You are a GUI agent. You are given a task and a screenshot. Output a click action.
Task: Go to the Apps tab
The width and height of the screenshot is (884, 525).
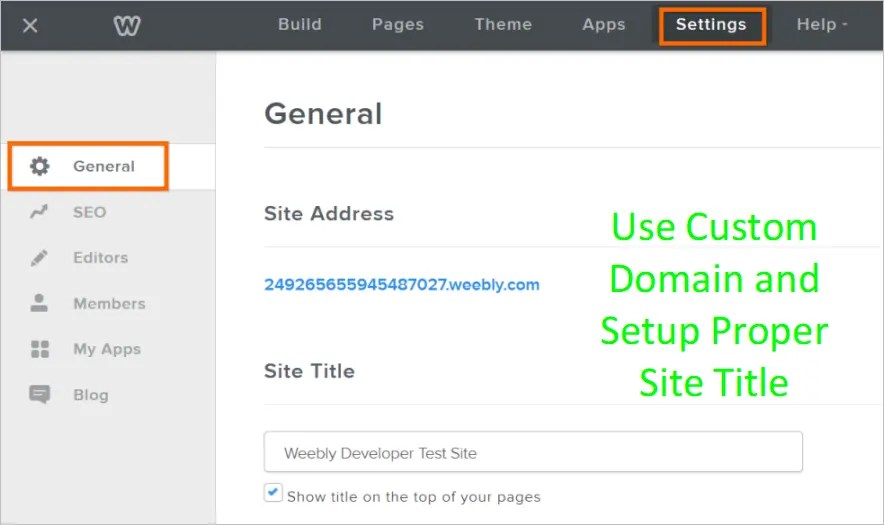pyautogui.click(x=604, y=24)
